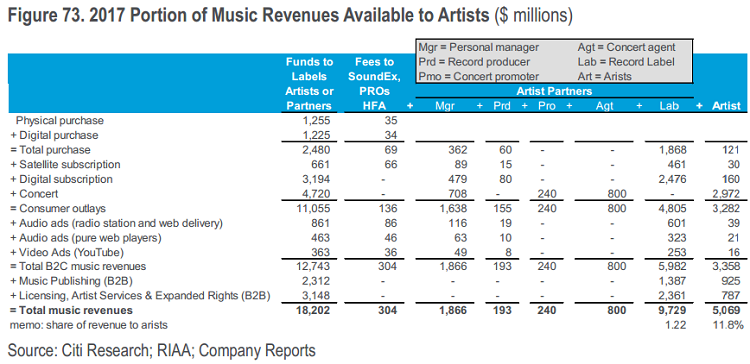This screenshot has width=750, height=364.
Task: Click the 'Mgr = Personal manager' legend entry
Action: tap(479, 47)
